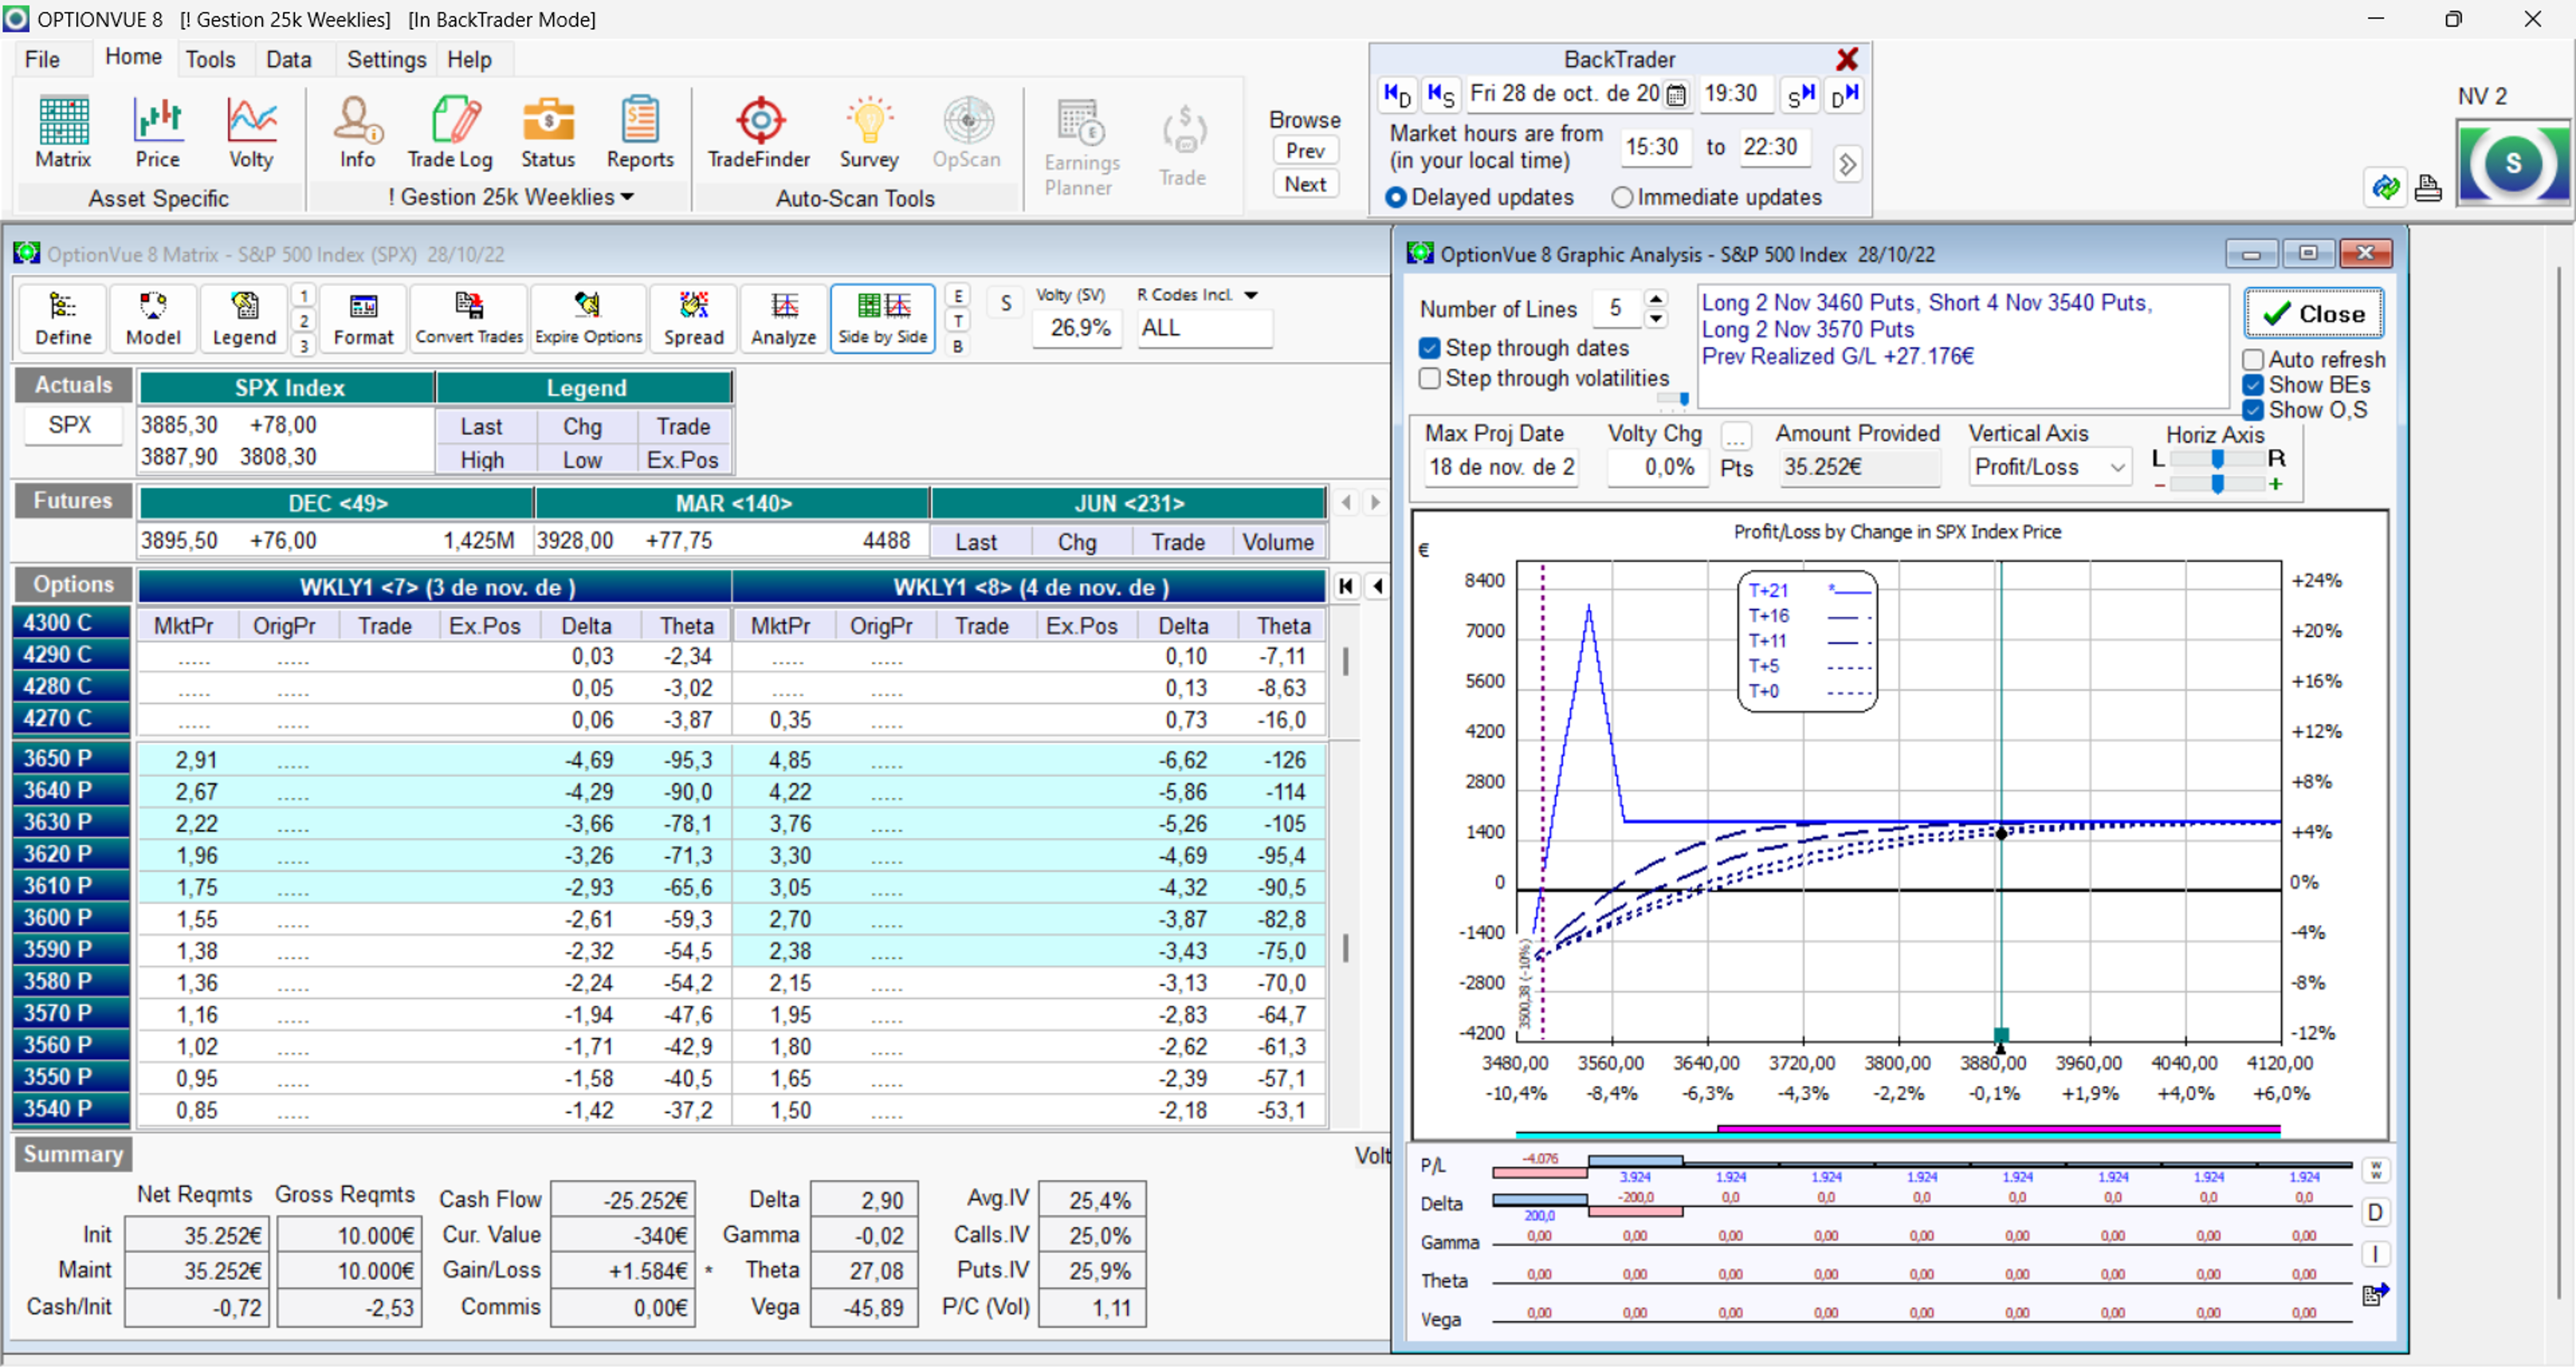Viewport: 2576px width, 1368px height.
Task: Step BackTrader forward one step
Action: 1800,95
